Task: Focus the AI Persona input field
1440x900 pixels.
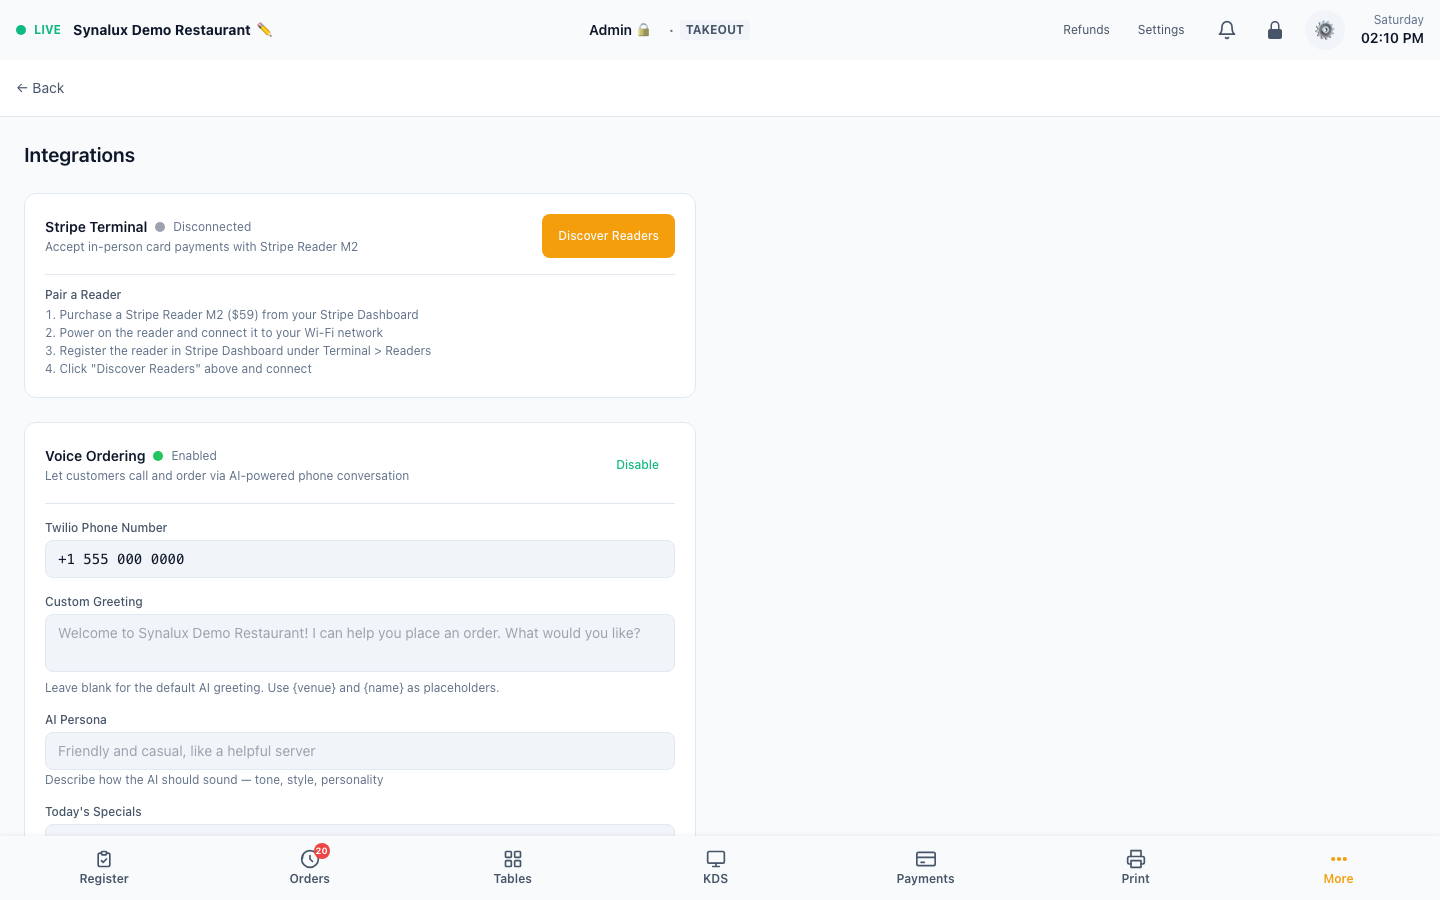Action: (x=360, y=751)
